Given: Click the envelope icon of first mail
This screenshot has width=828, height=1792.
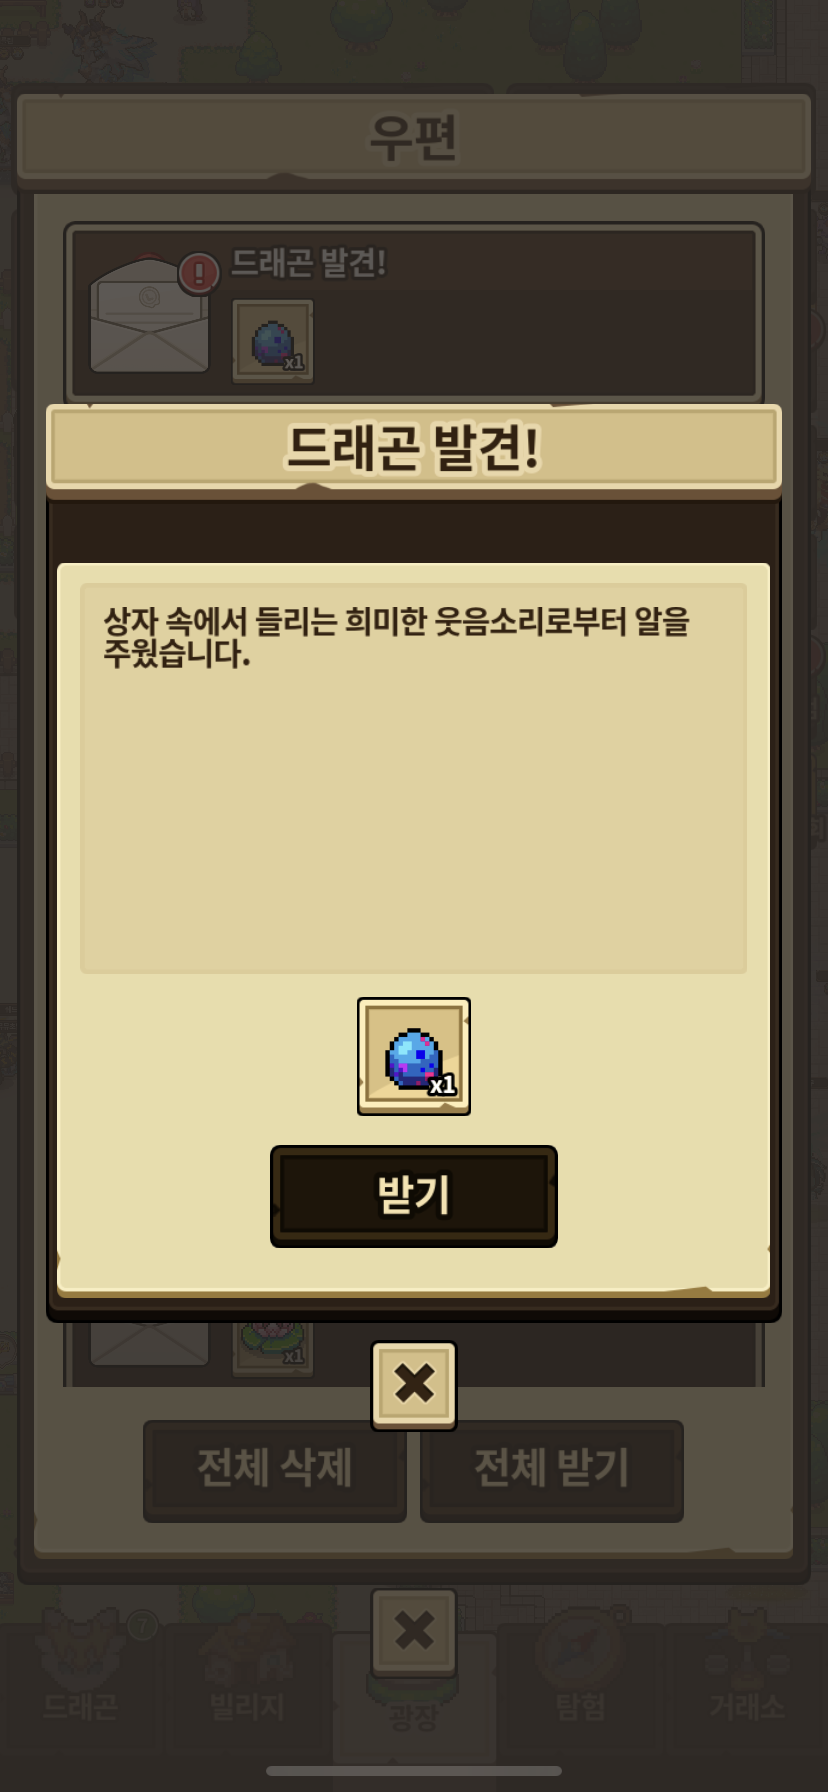Looking at the screenshot, I should click(x=149, y=315).
